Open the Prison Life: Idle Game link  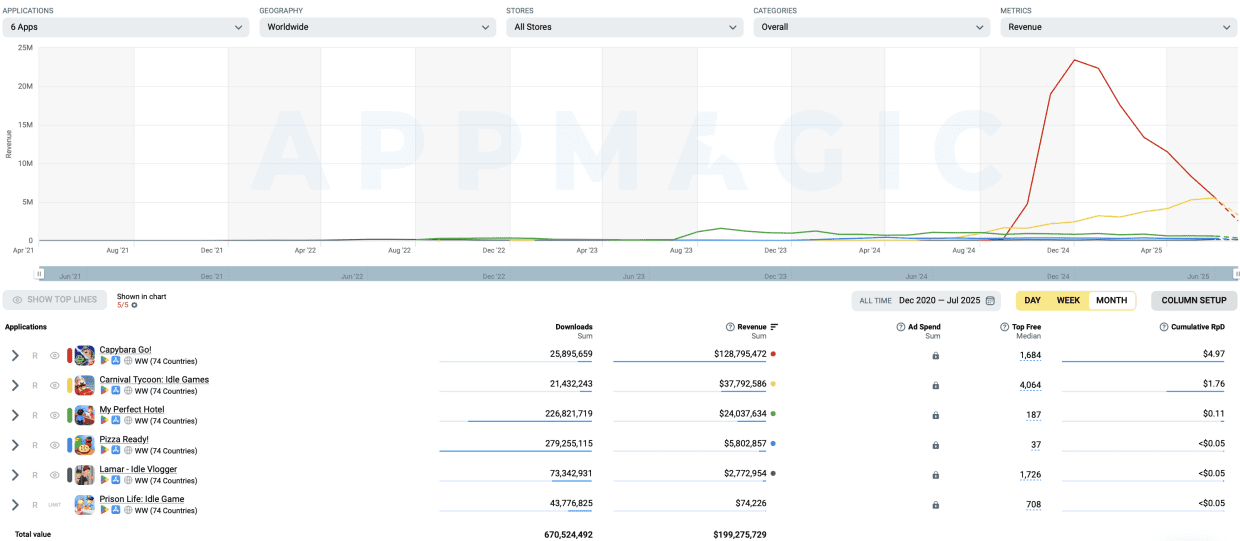point(141,499)
